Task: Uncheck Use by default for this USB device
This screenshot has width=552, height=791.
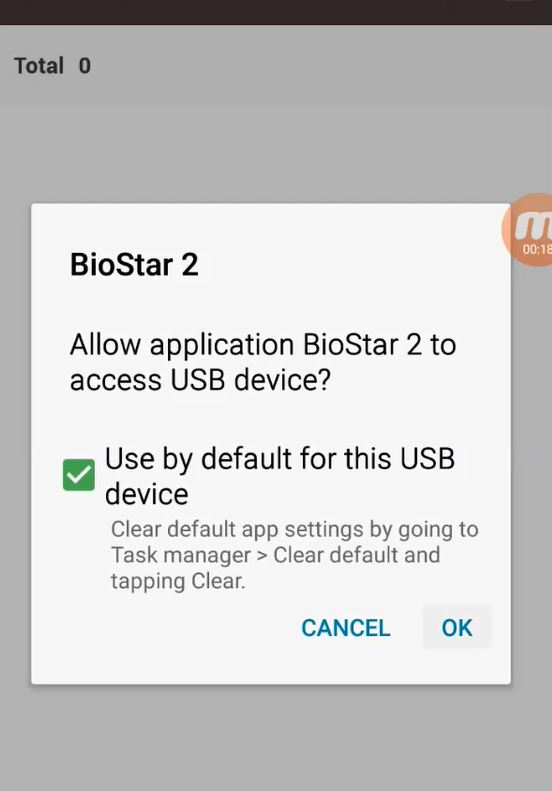Action: pos(79,475)
